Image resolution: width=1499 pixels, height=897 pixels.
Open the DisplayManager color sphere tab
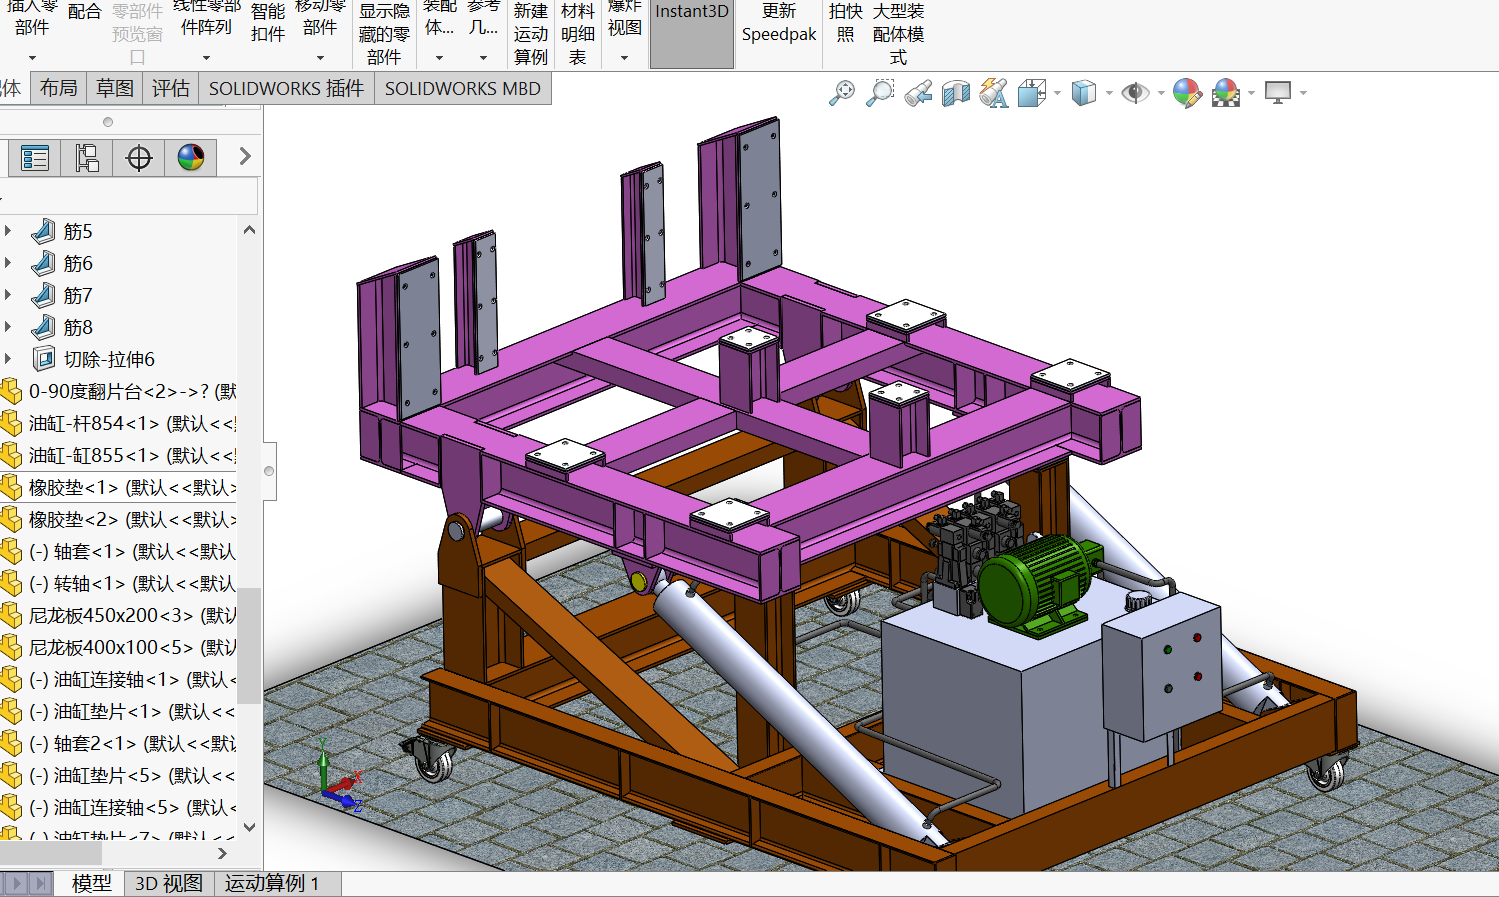(x=191, y=157)
